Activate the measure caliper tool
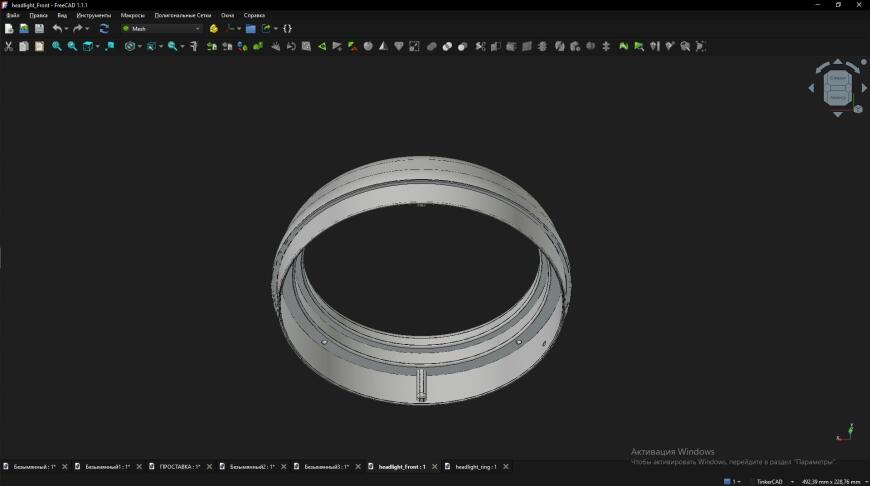This screenshot has width=870, height=486. point(194,47)
